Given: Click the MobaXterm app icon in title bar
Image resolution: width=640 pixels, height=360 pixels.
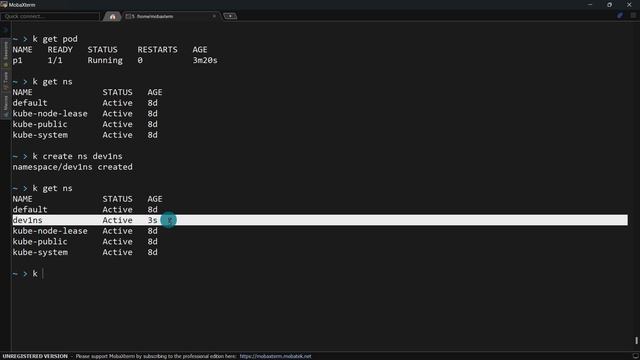Looking at the screenshot, I should pos(4,4).
